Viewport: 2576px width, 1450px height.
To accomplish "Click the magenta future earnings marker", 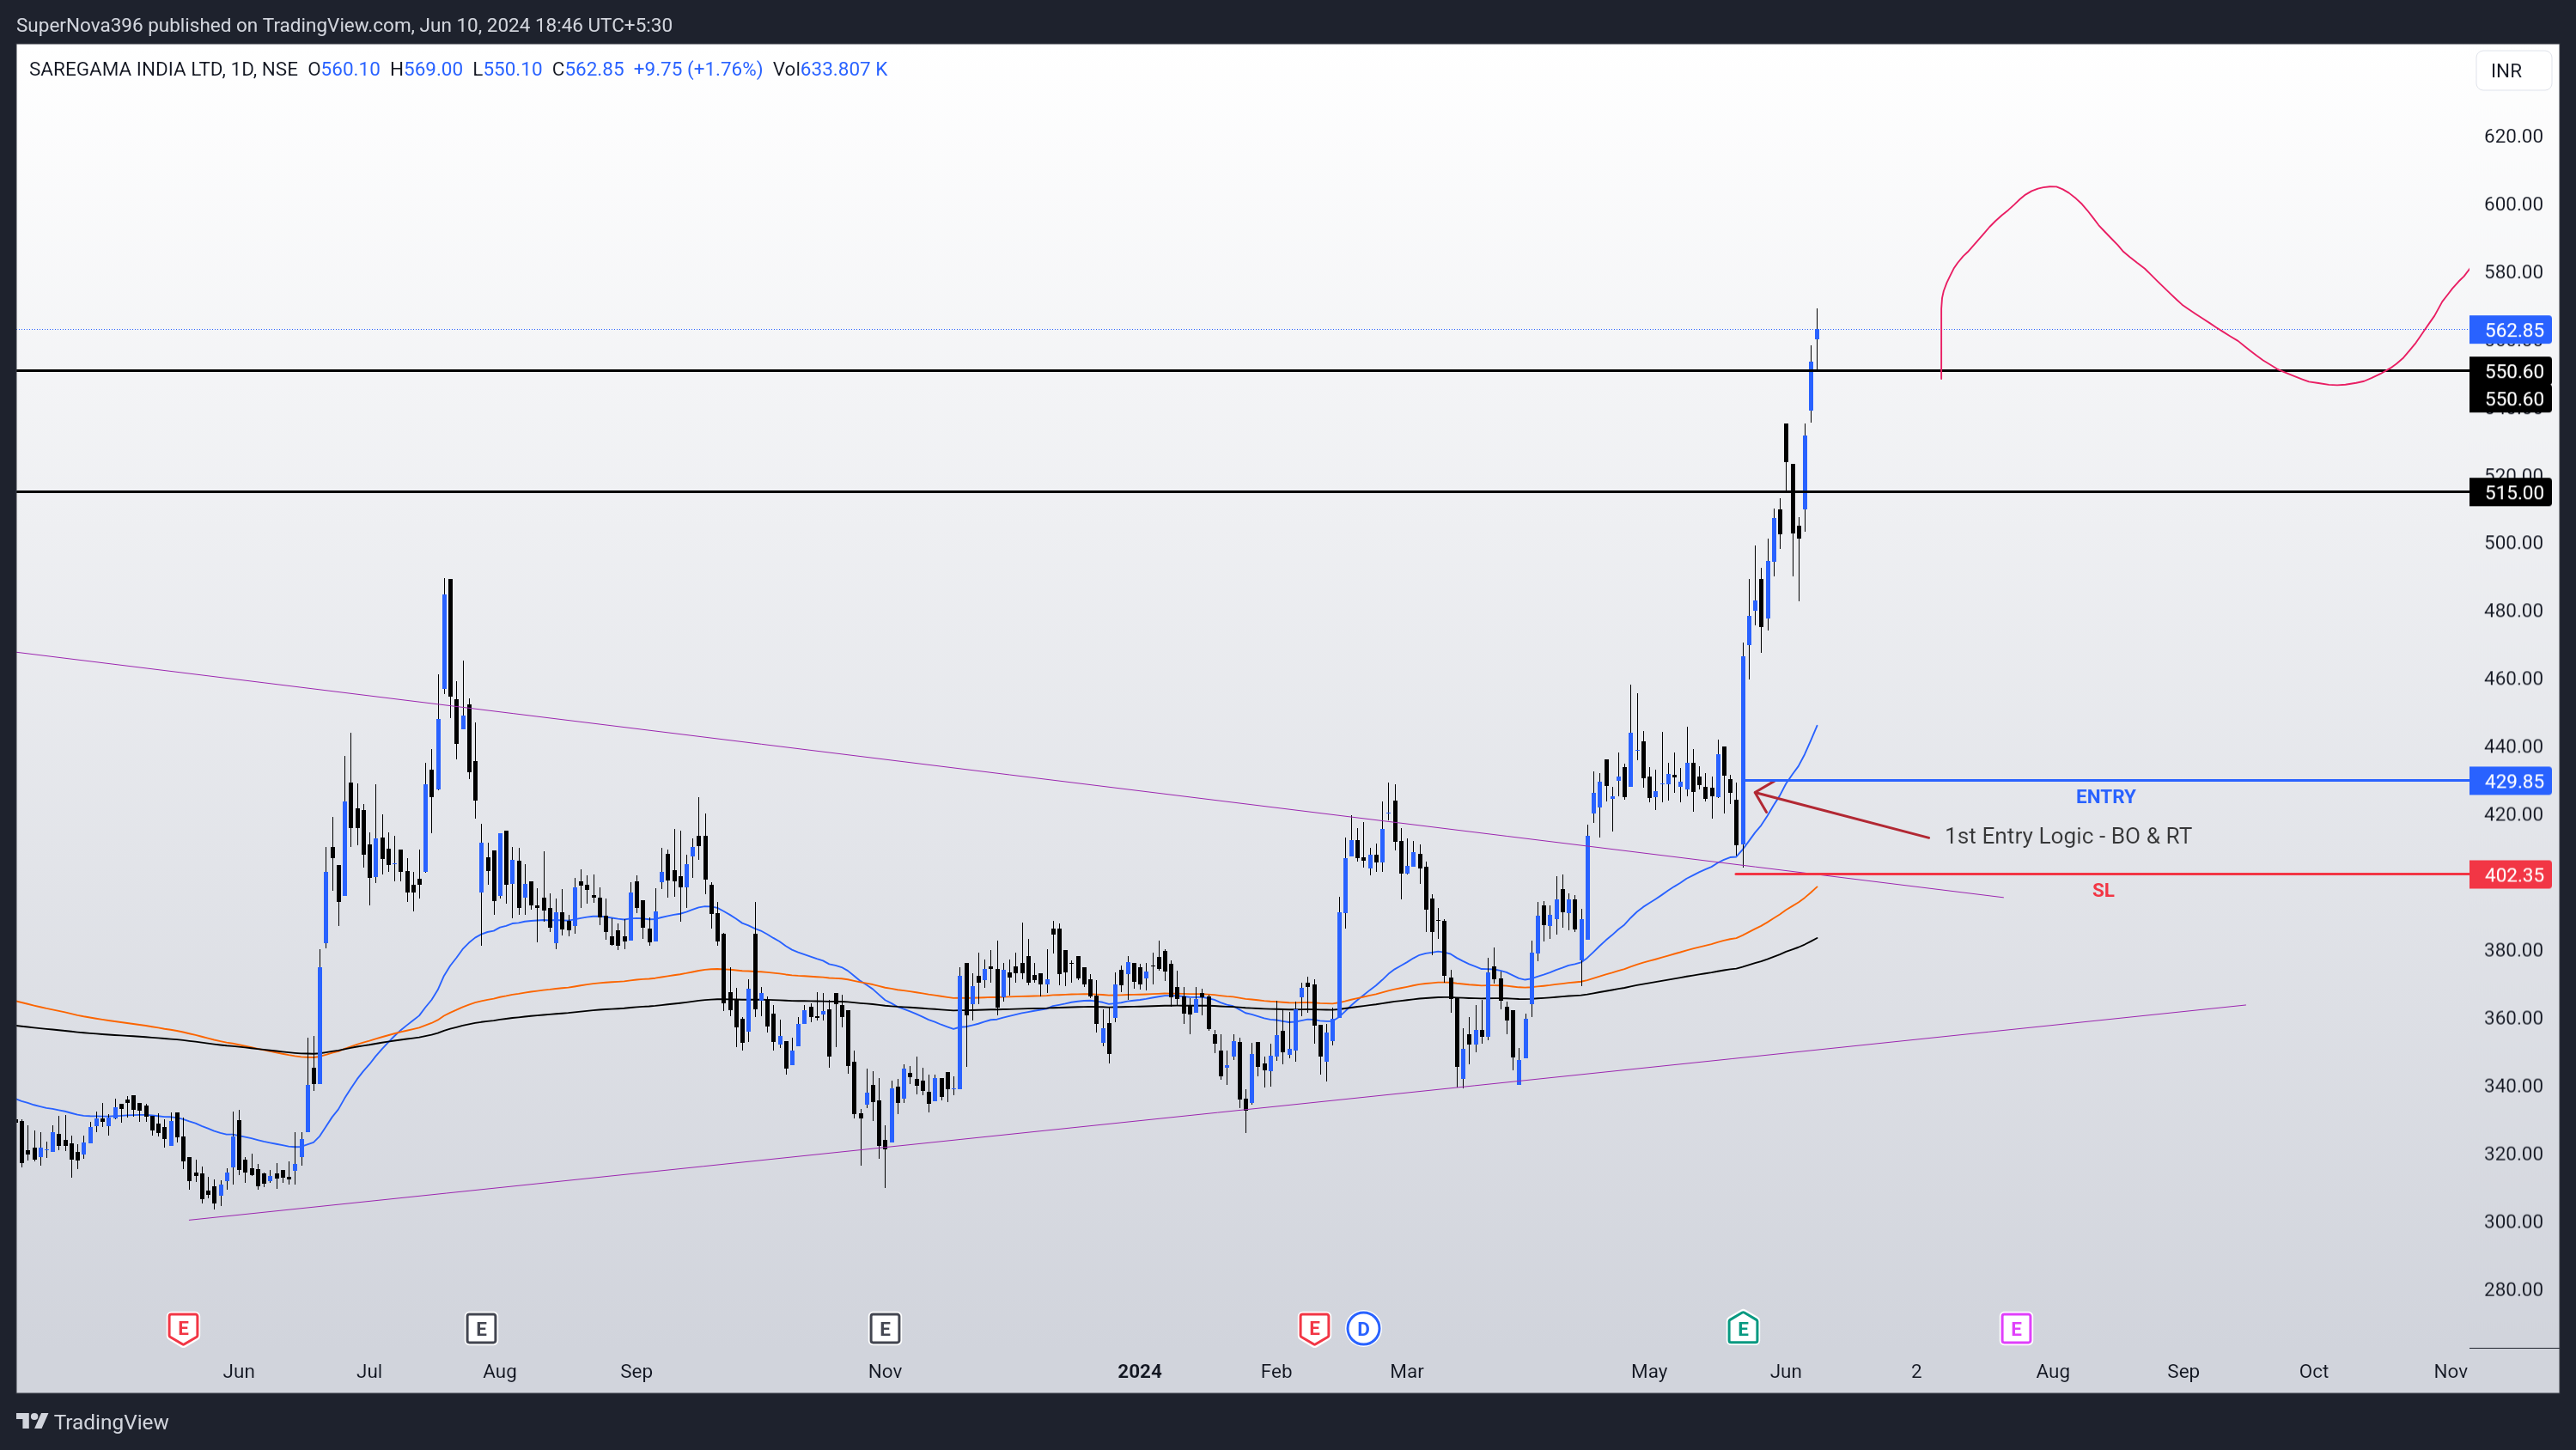I will (x=2016, y=1328).
